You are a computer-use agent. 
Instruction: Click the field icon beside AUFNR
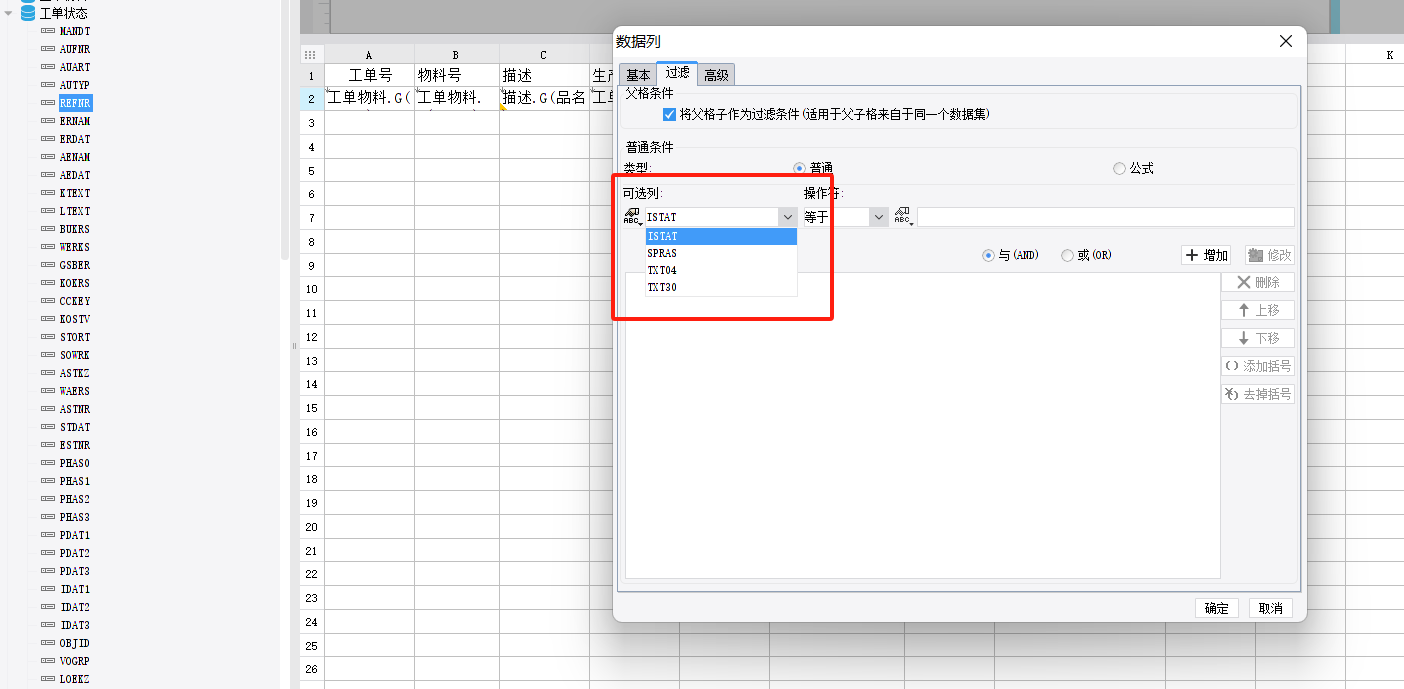(48, 49)
